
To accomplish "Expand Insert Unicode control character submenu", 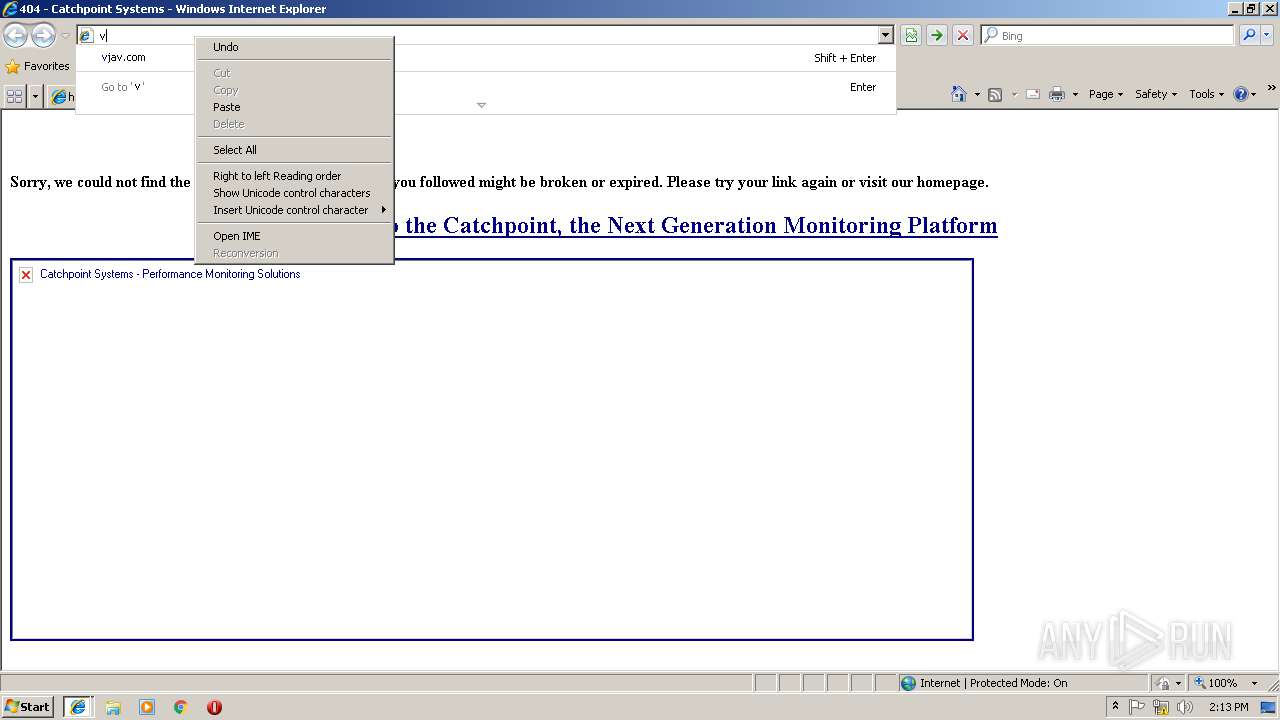I will (x=294, y=210).
